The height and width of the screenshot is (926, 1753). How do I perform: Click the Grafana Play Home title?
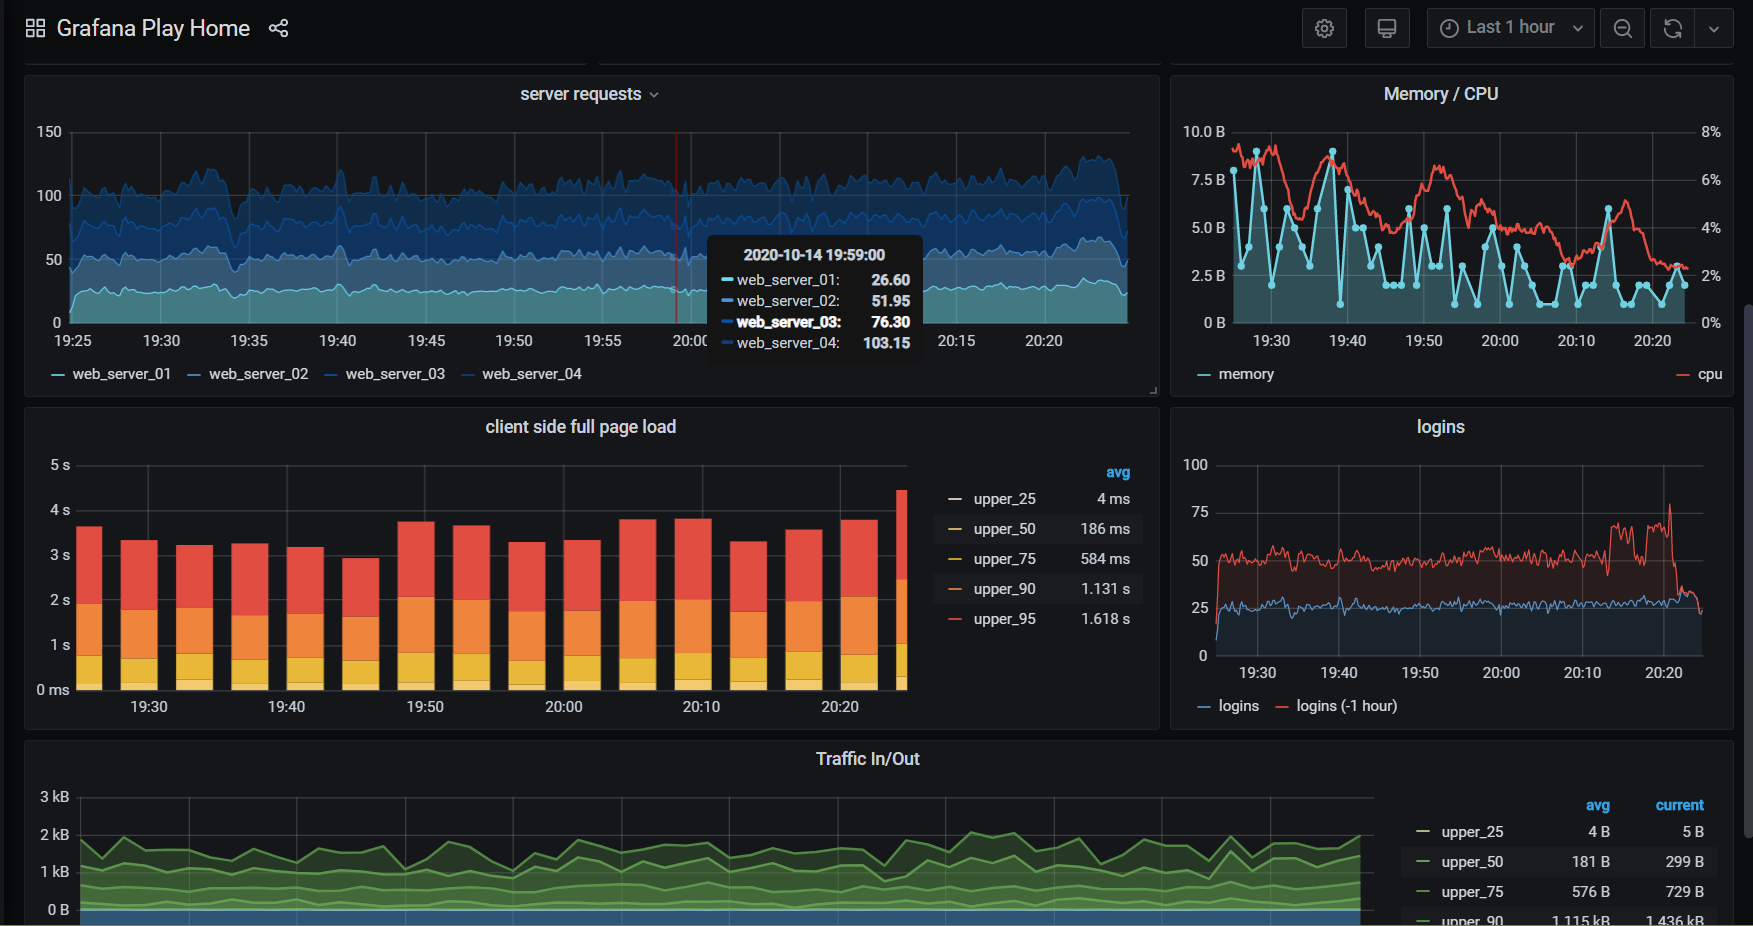[153, 28]
